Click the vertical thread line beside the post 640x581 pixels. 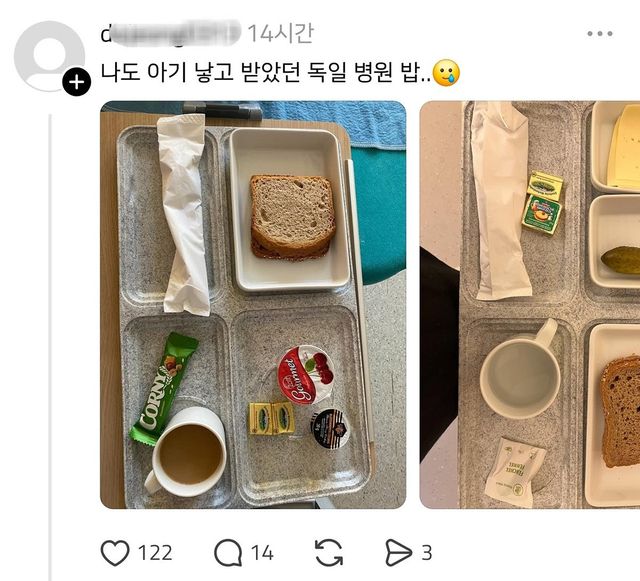(50, 347)
